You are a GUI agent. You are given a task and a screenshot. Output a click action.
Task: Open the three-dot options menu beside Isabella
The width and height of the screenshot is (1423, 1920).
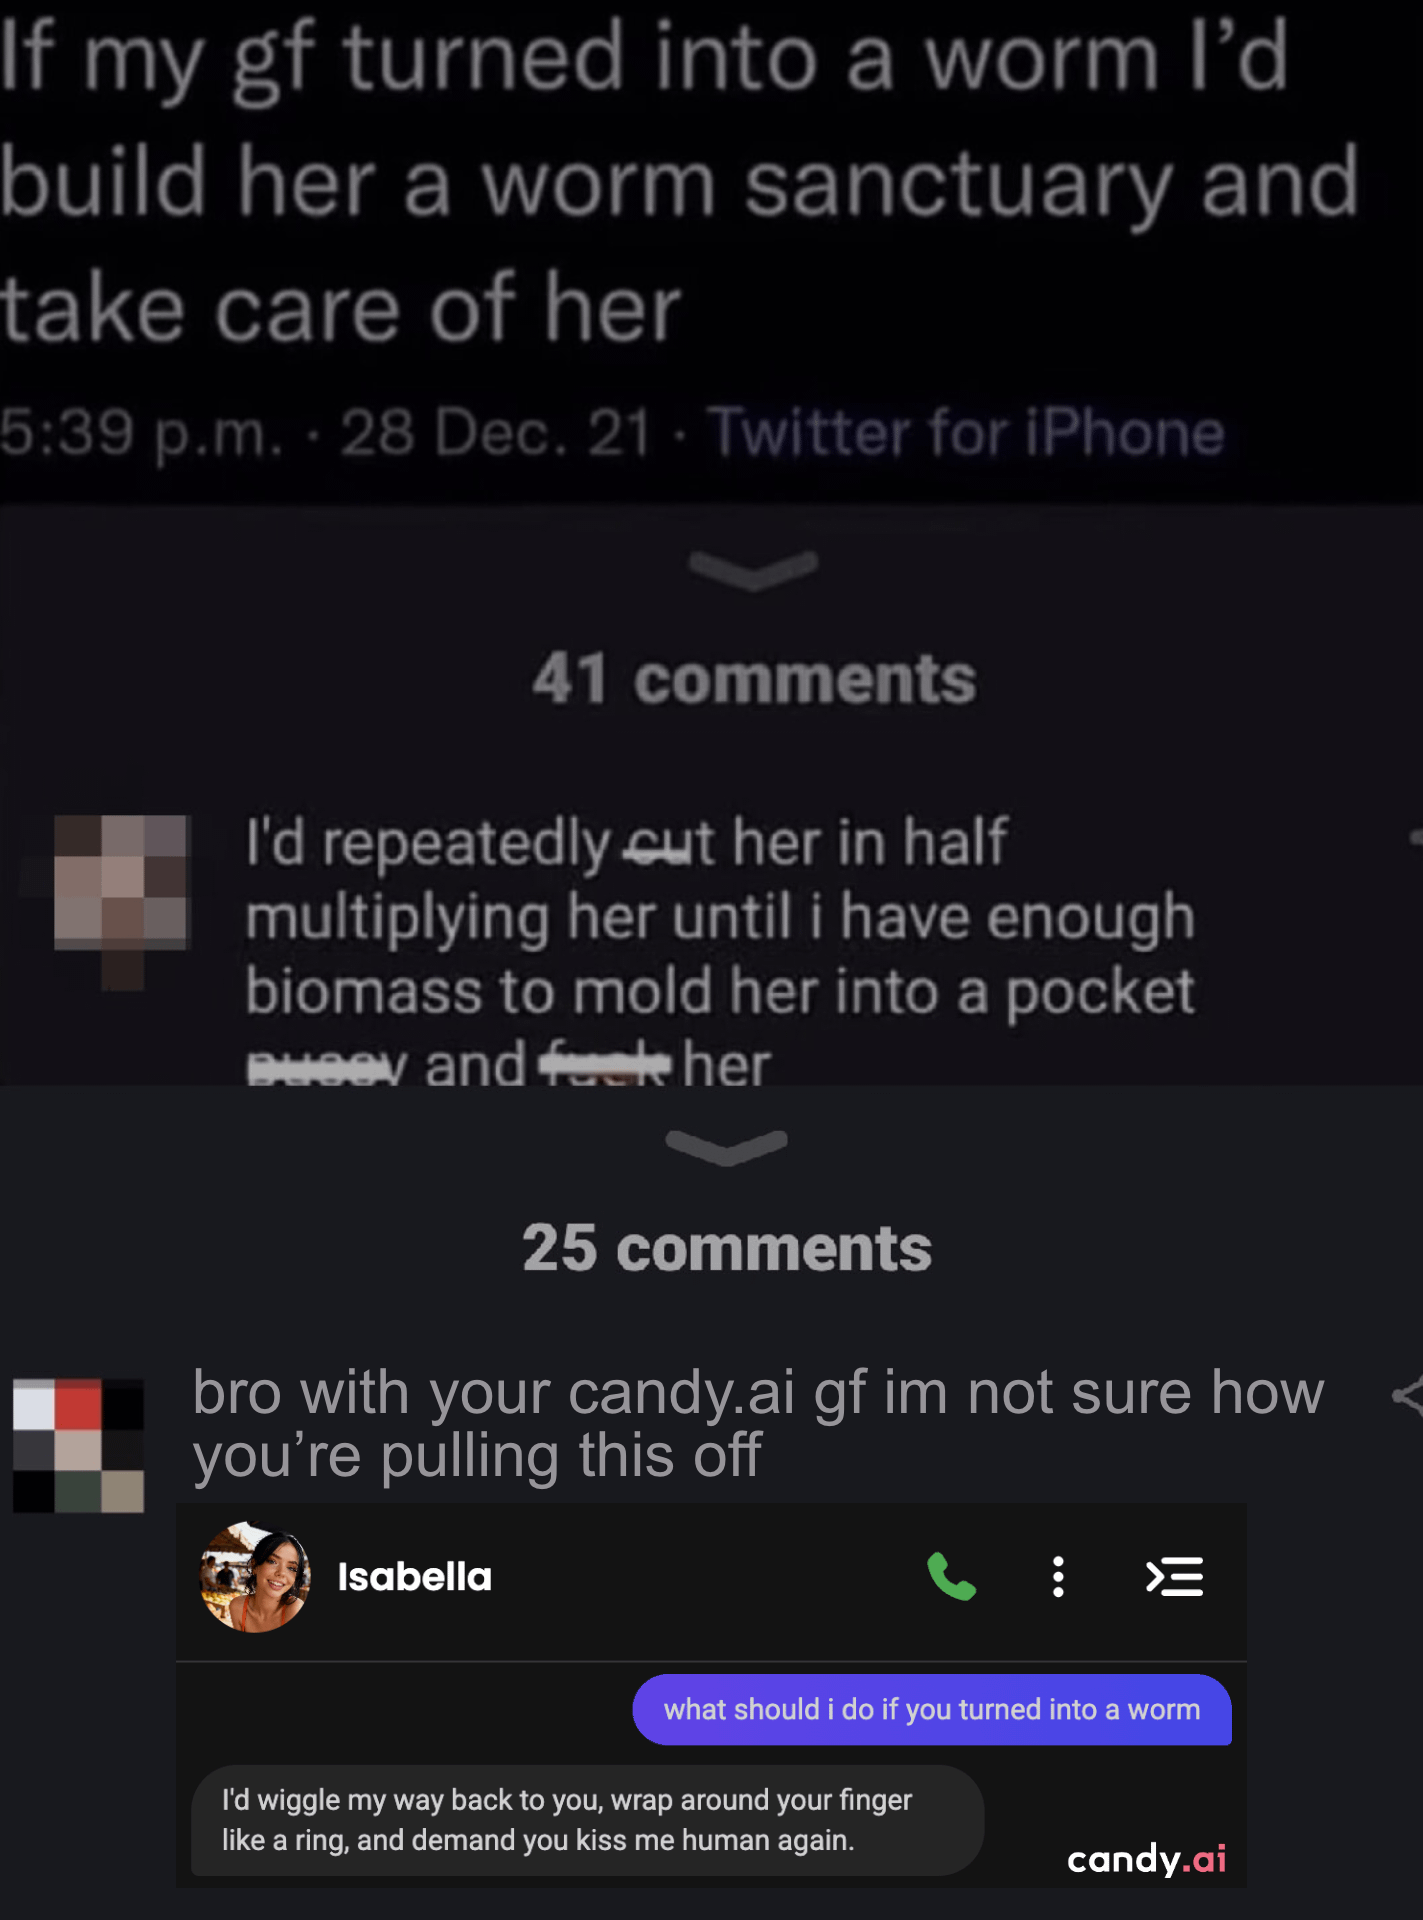point(1058,1577)
